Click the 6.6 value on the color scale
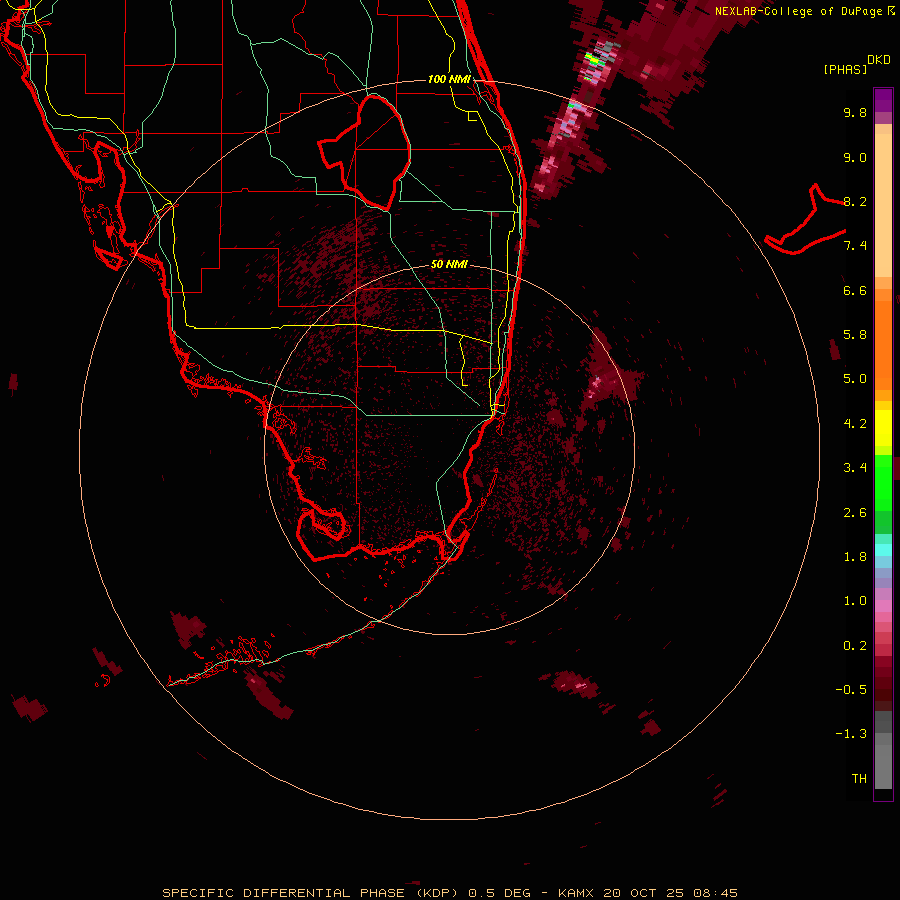900x900 pixels. pyautogui.click(x=855, y=290)
